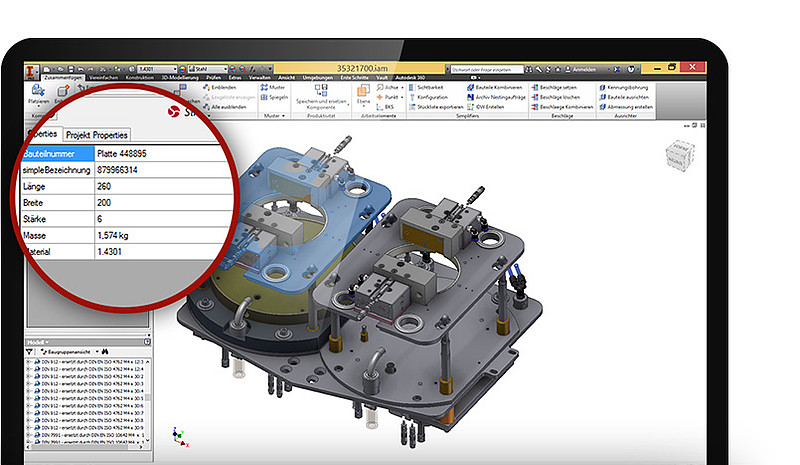Click Stückliste exportieren
Image resolution: width=800 pixels, height=465 pixels.
tap(436, 107)
